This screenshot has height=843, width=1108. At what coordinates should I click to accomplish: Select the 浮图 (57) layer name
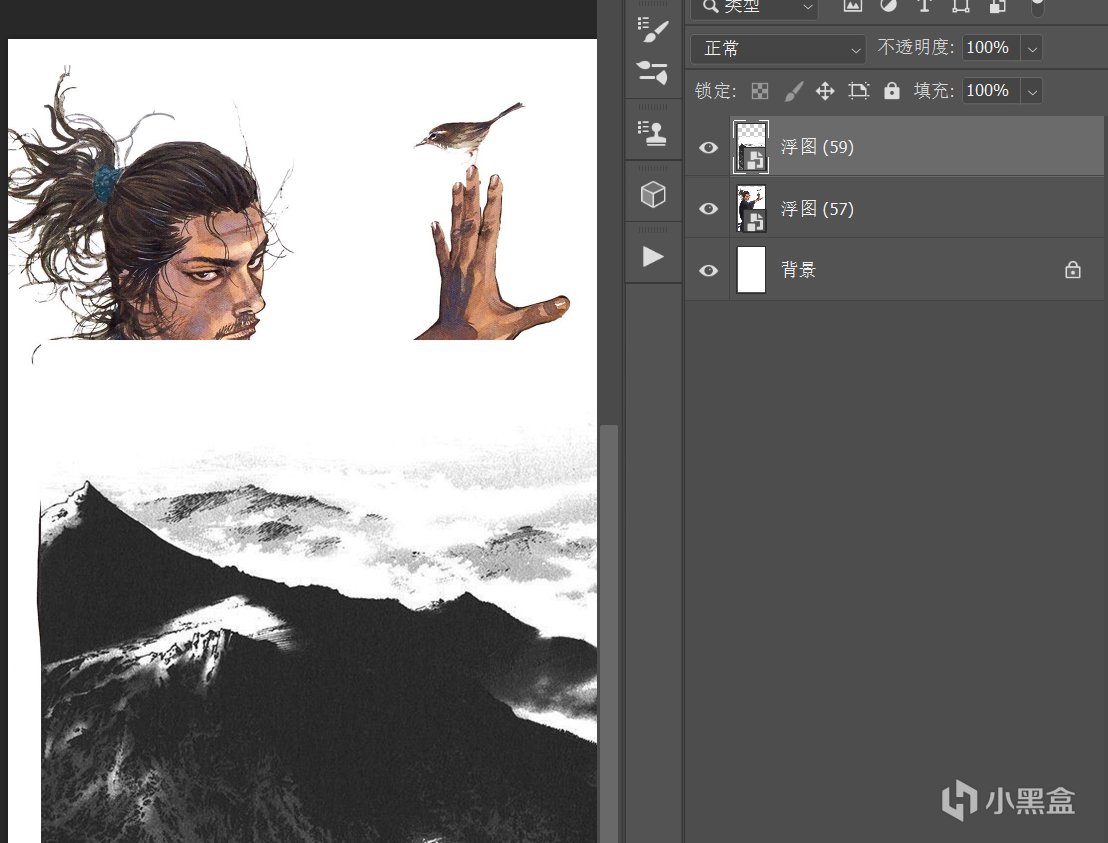click(817, 209)
